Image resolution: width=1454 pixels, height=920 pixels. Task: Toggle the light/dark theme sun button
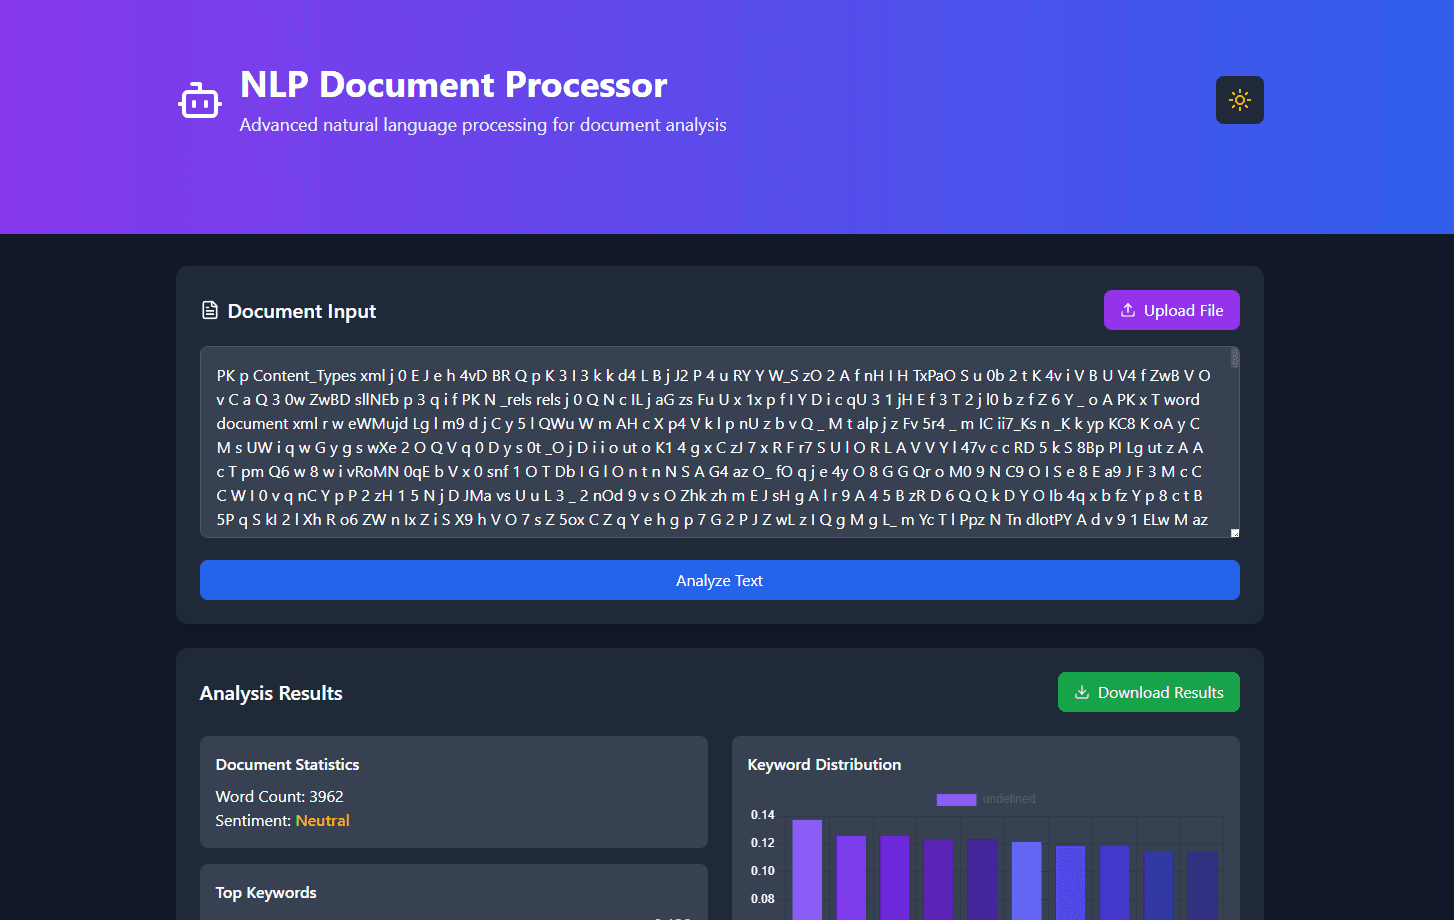(1240, 100)
